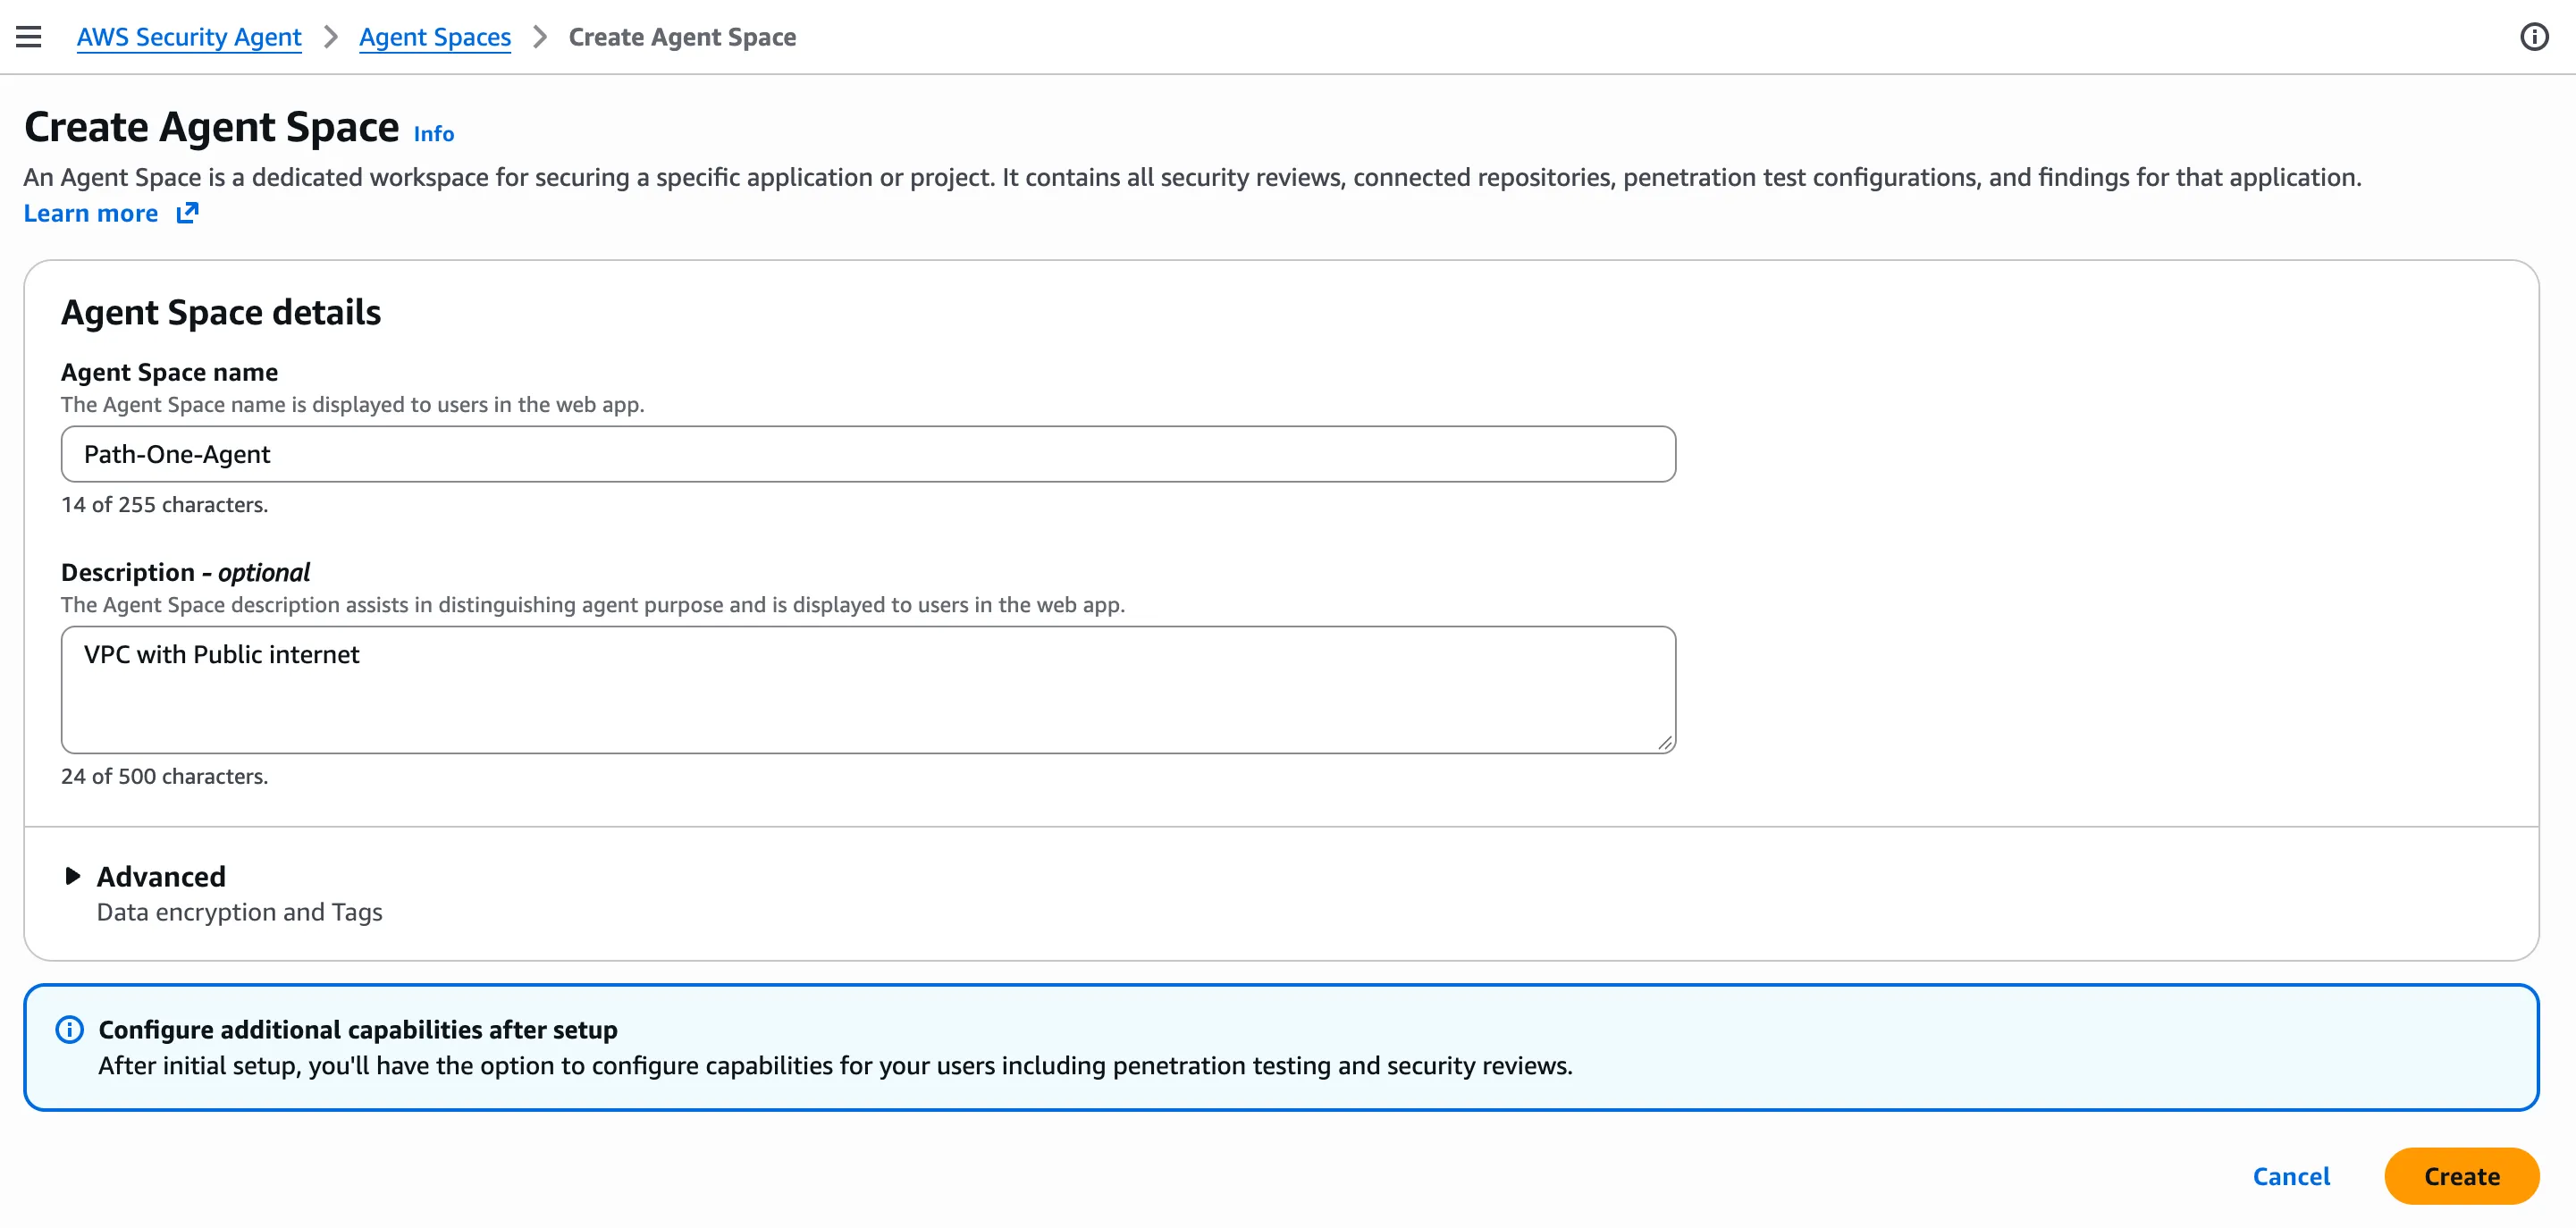The image size is (2576, 1228).
Task: Open the info help panel icon
Action: pos(2533,37)
